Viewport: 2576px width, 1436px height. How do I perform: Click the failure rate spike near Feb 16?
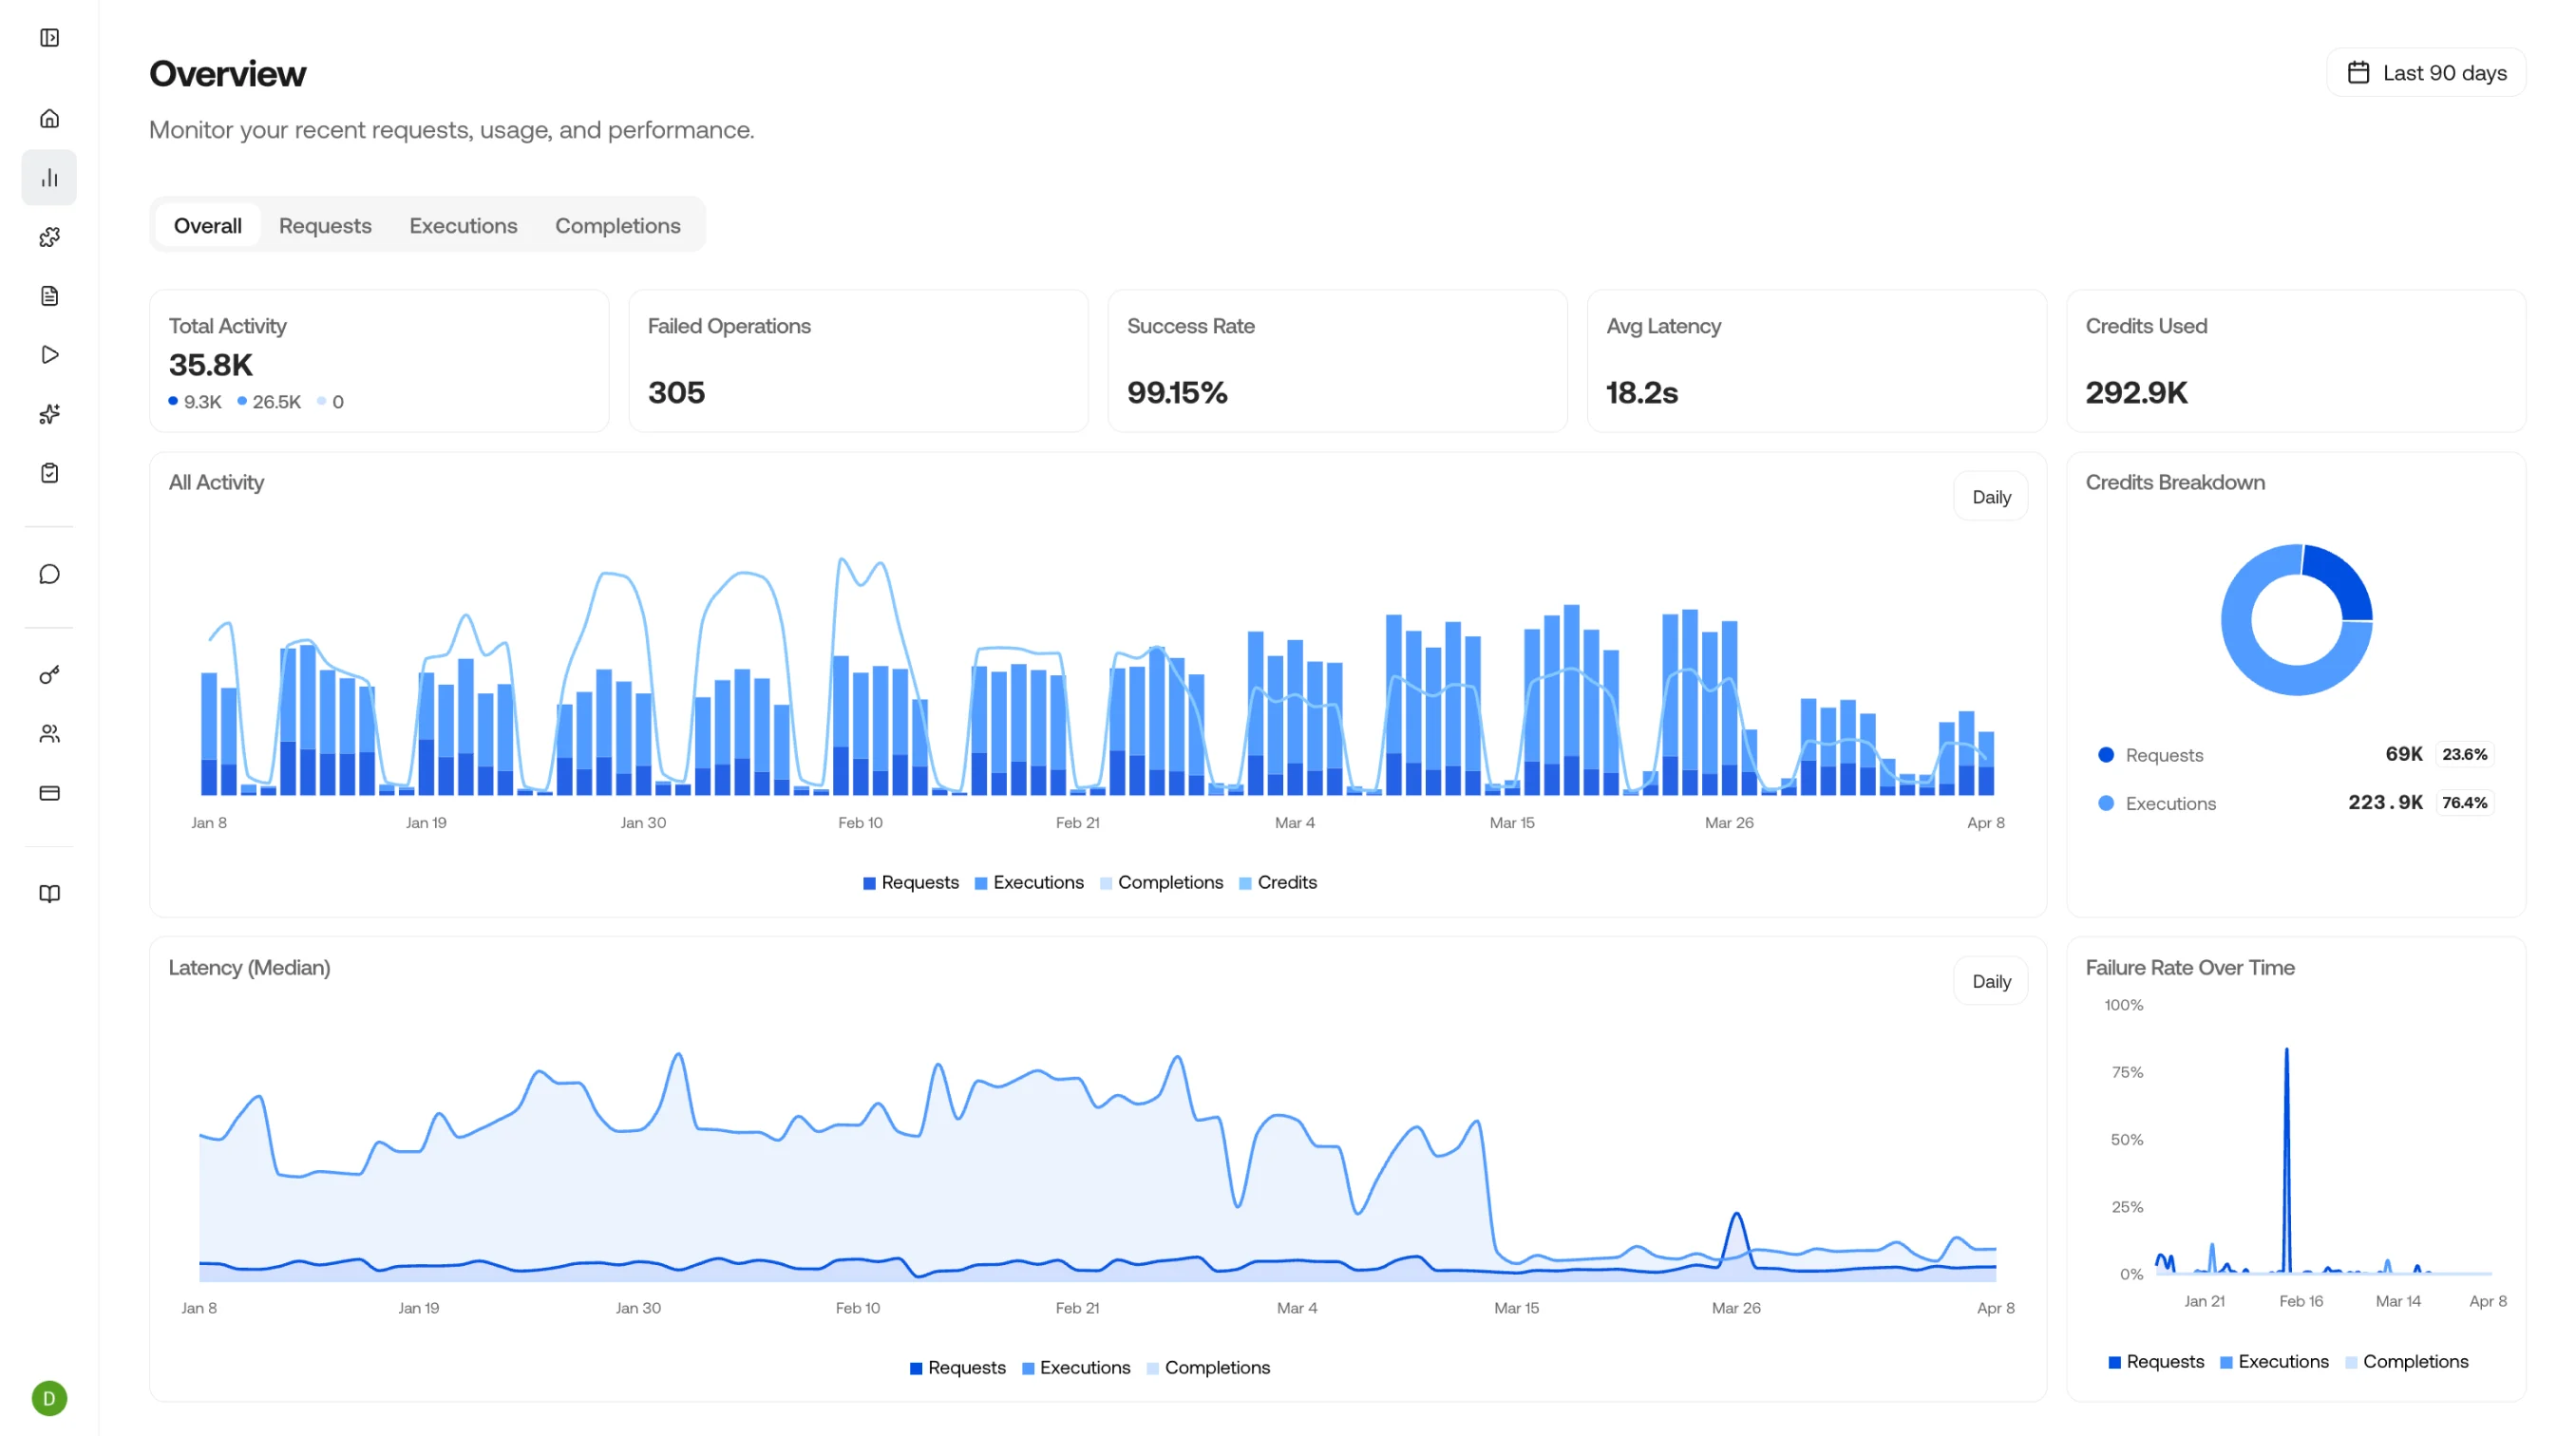pyautogui.click(x=2286, y=1160)
